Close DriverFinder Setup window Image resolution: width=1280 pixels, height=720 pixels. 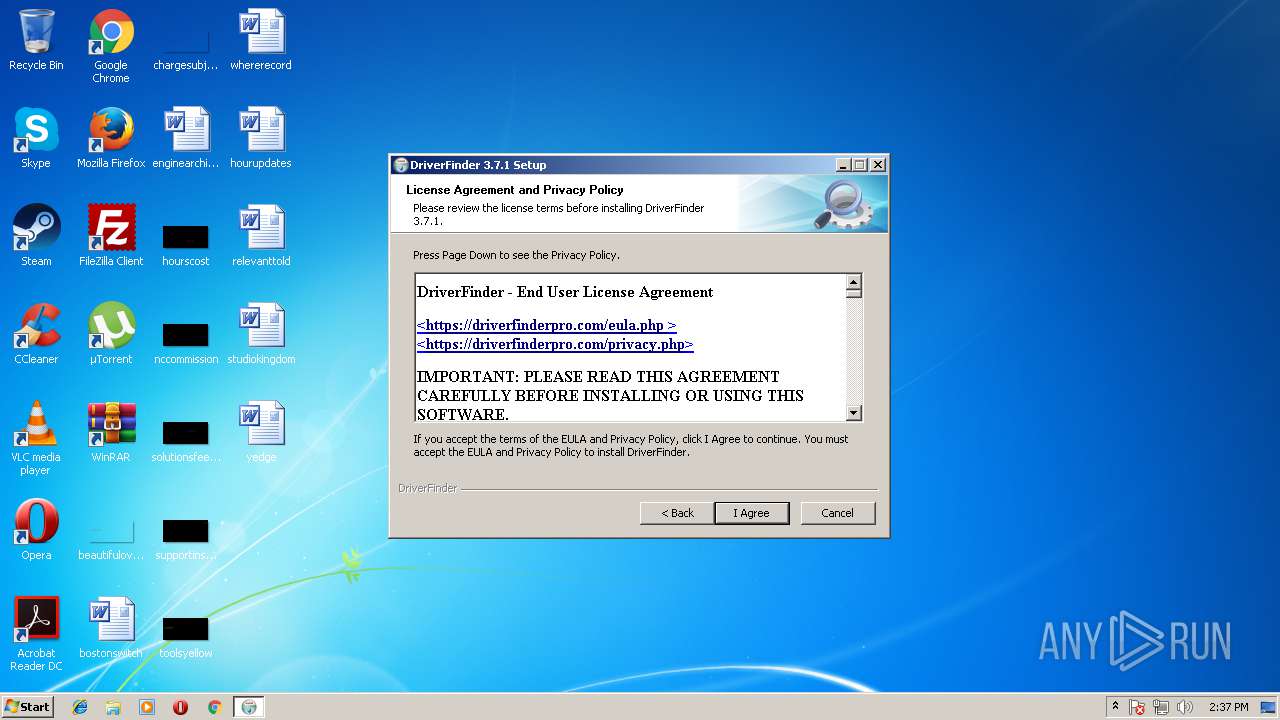click(x=878, y=165)
